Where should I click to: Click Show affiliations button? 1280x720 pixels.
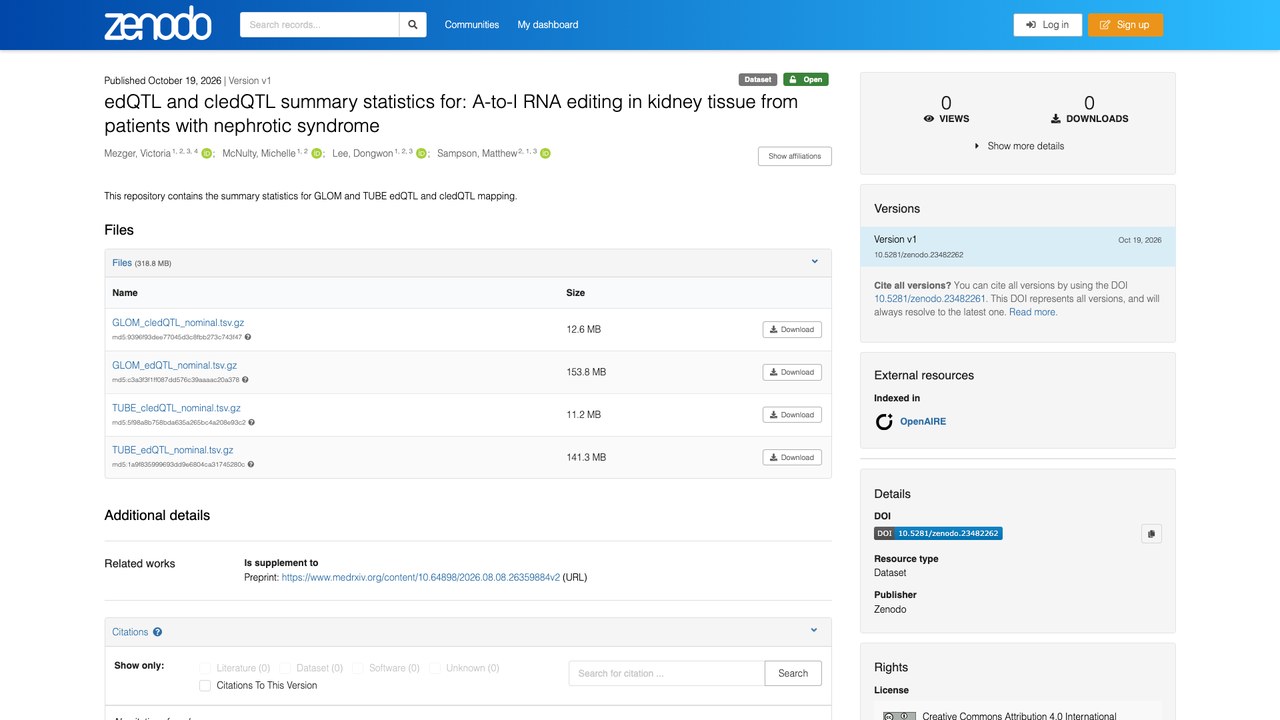click(794, 156)
